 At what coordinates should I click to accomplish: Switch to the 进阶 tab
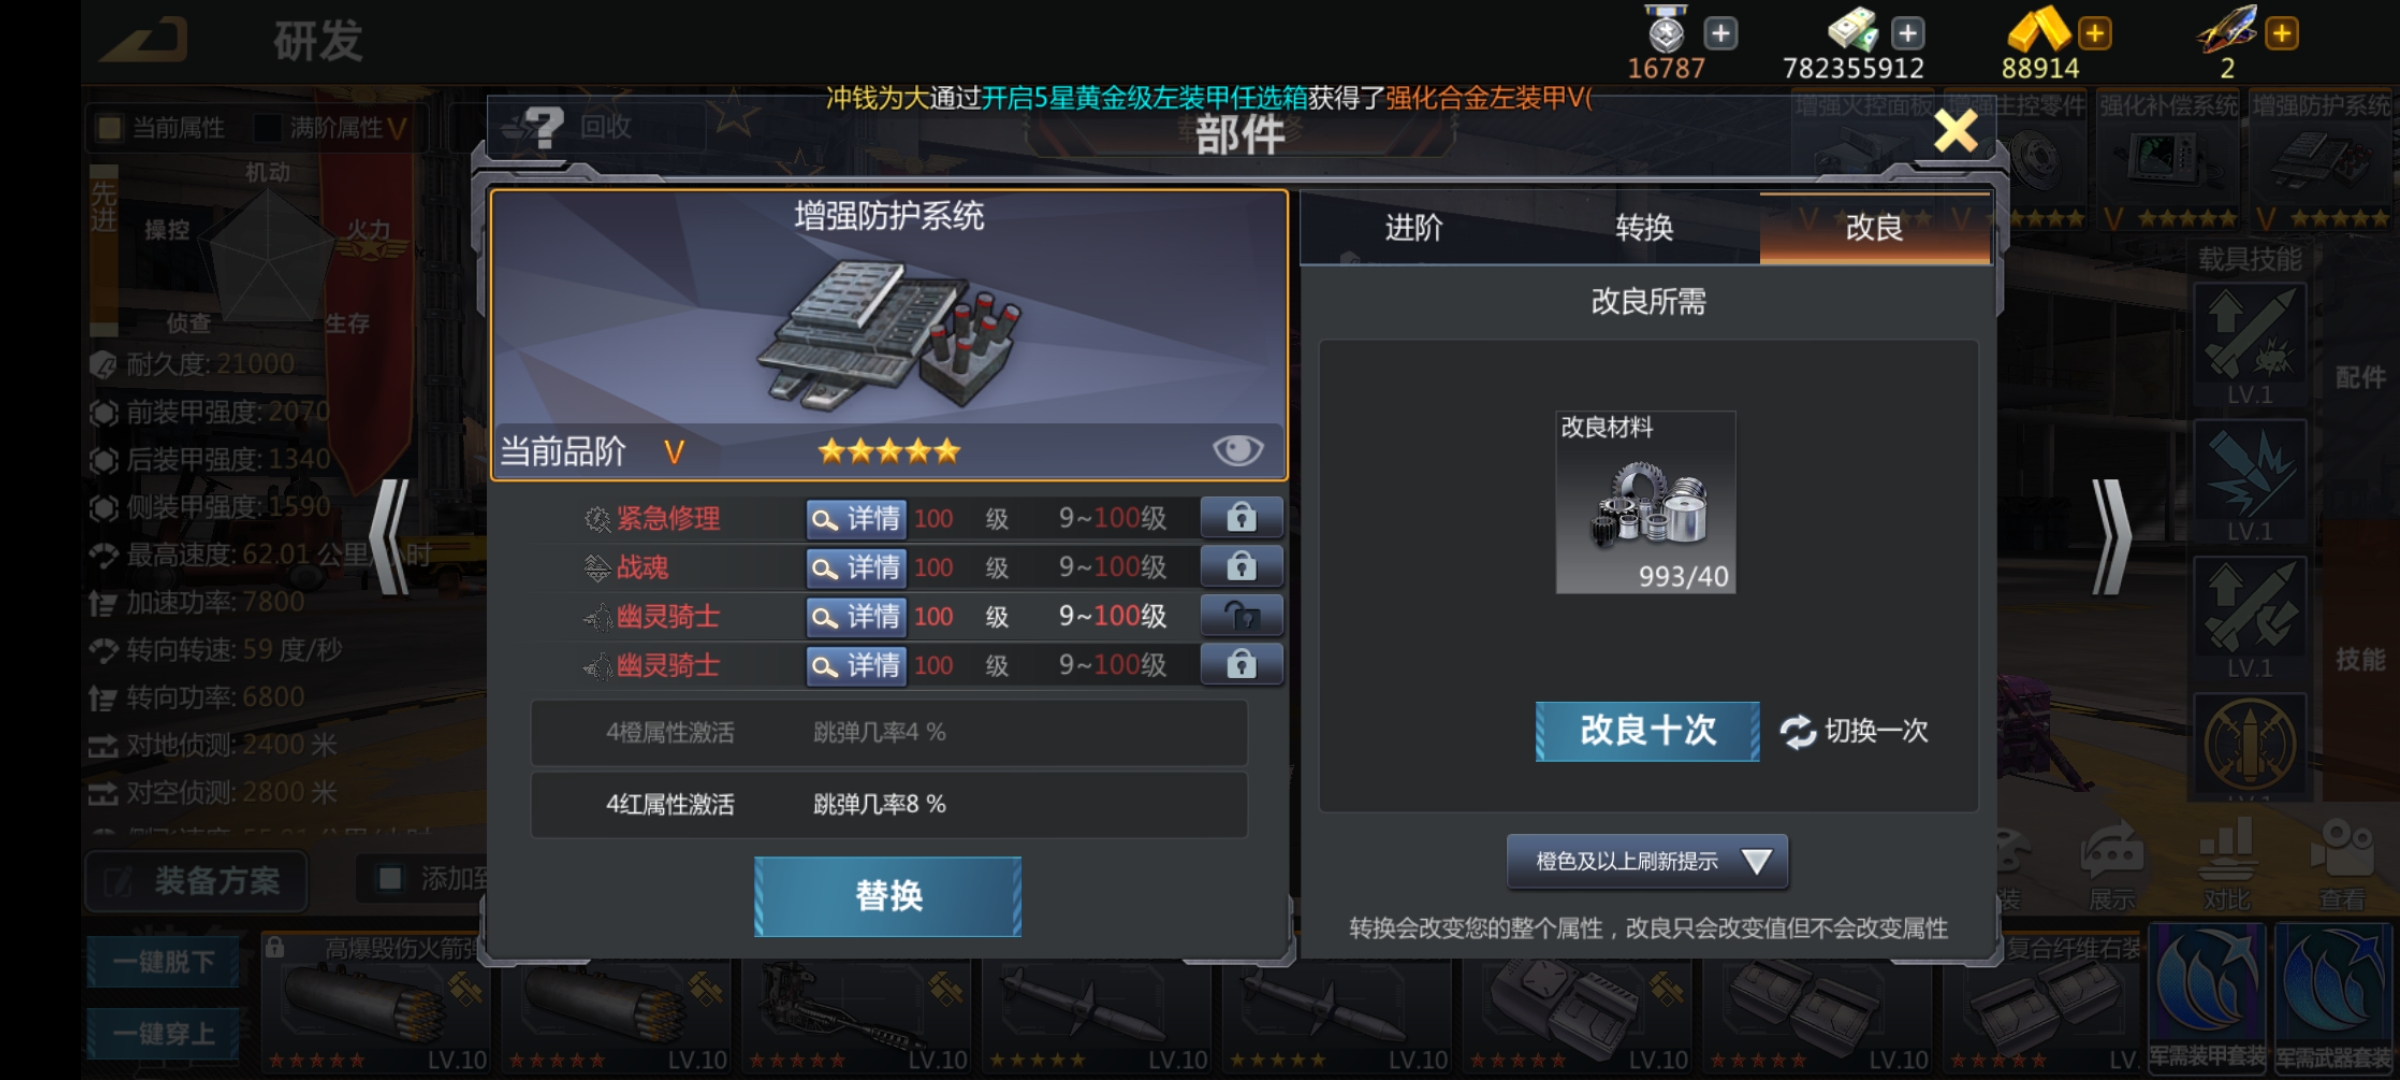click(1413, 228)
